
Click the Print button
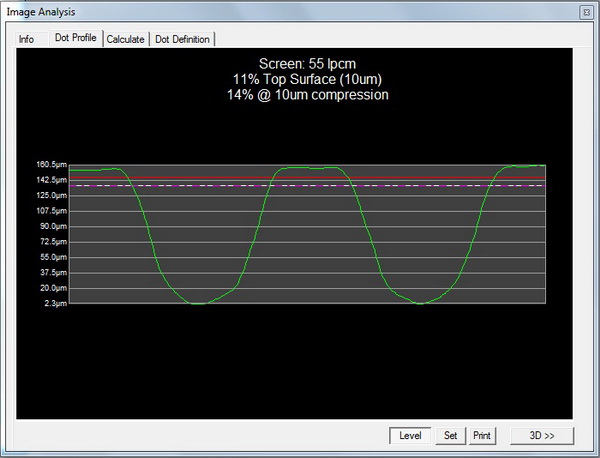pyautogui.click(x=482, y=435)
